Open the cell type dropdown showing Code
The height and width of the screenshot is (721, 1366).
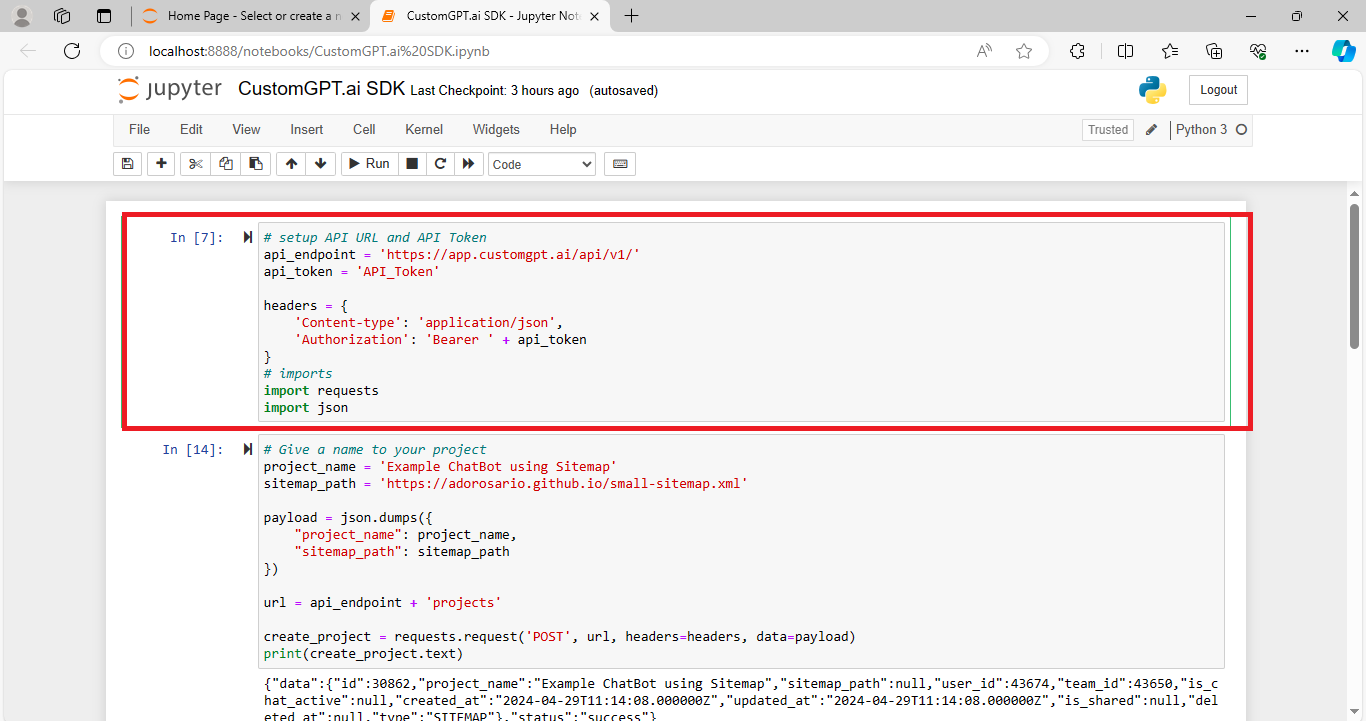point(541,163)
